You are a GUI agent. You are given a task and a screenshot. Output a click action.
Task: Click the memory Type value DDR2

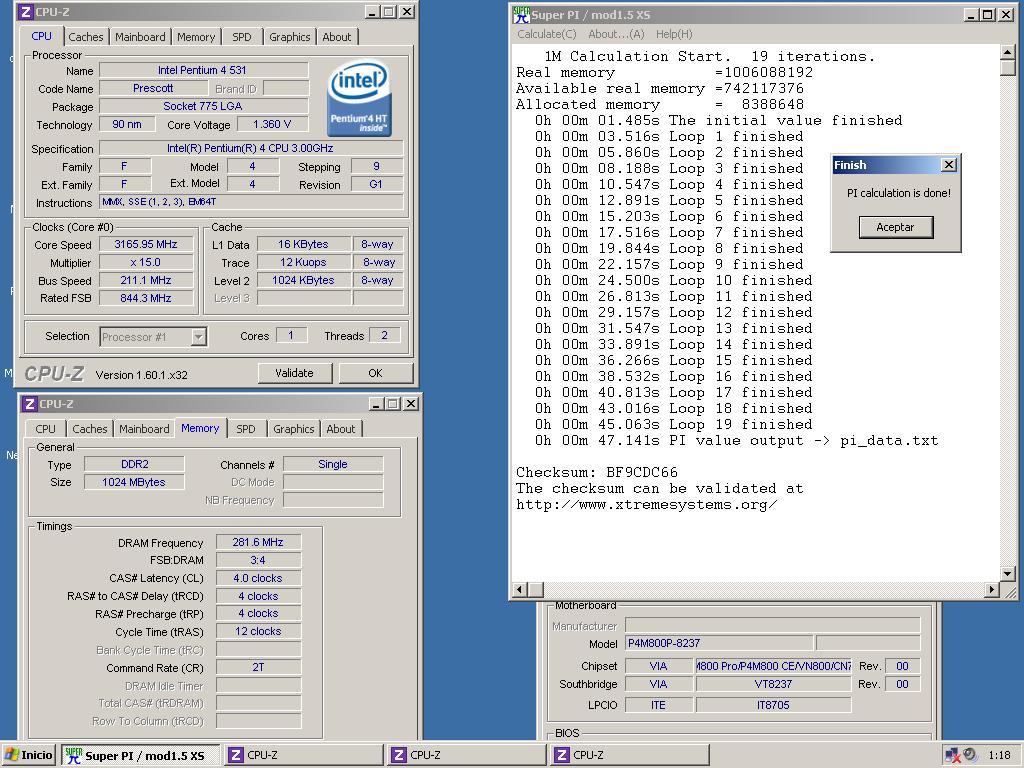click(135, 464)
